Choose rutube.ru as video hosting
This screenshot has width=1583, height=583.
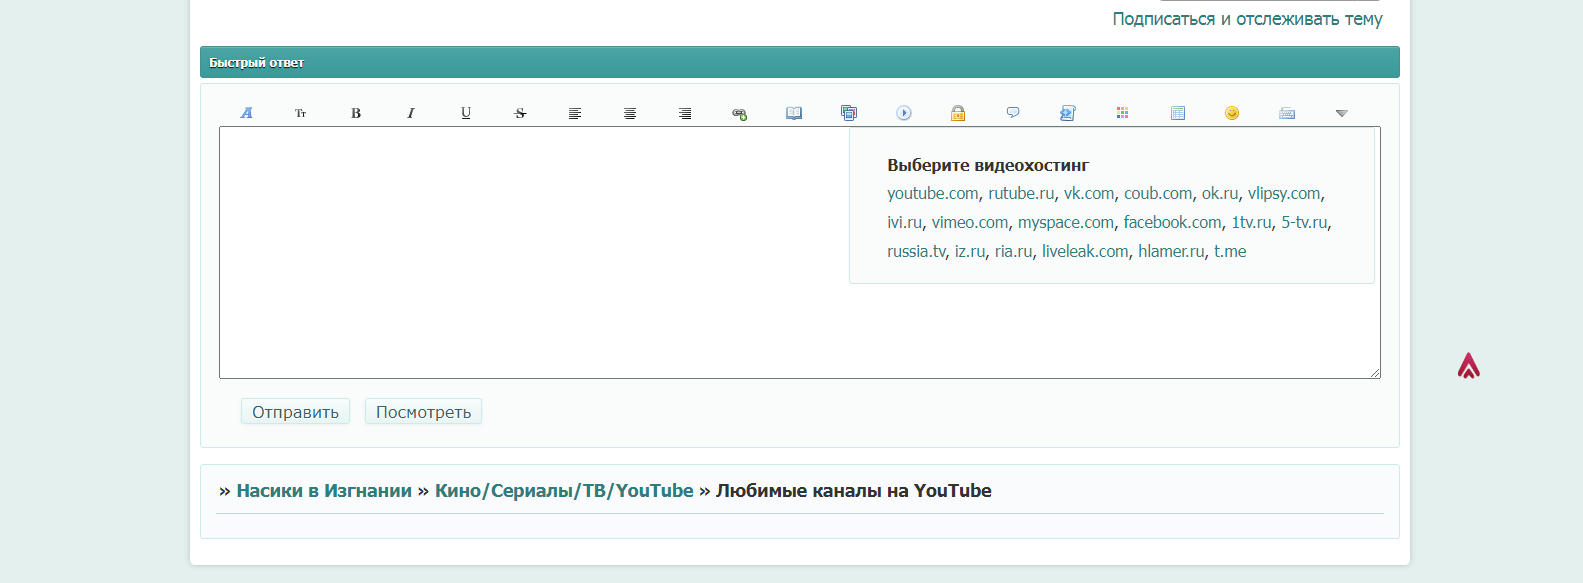click(x=1021, y=193)
